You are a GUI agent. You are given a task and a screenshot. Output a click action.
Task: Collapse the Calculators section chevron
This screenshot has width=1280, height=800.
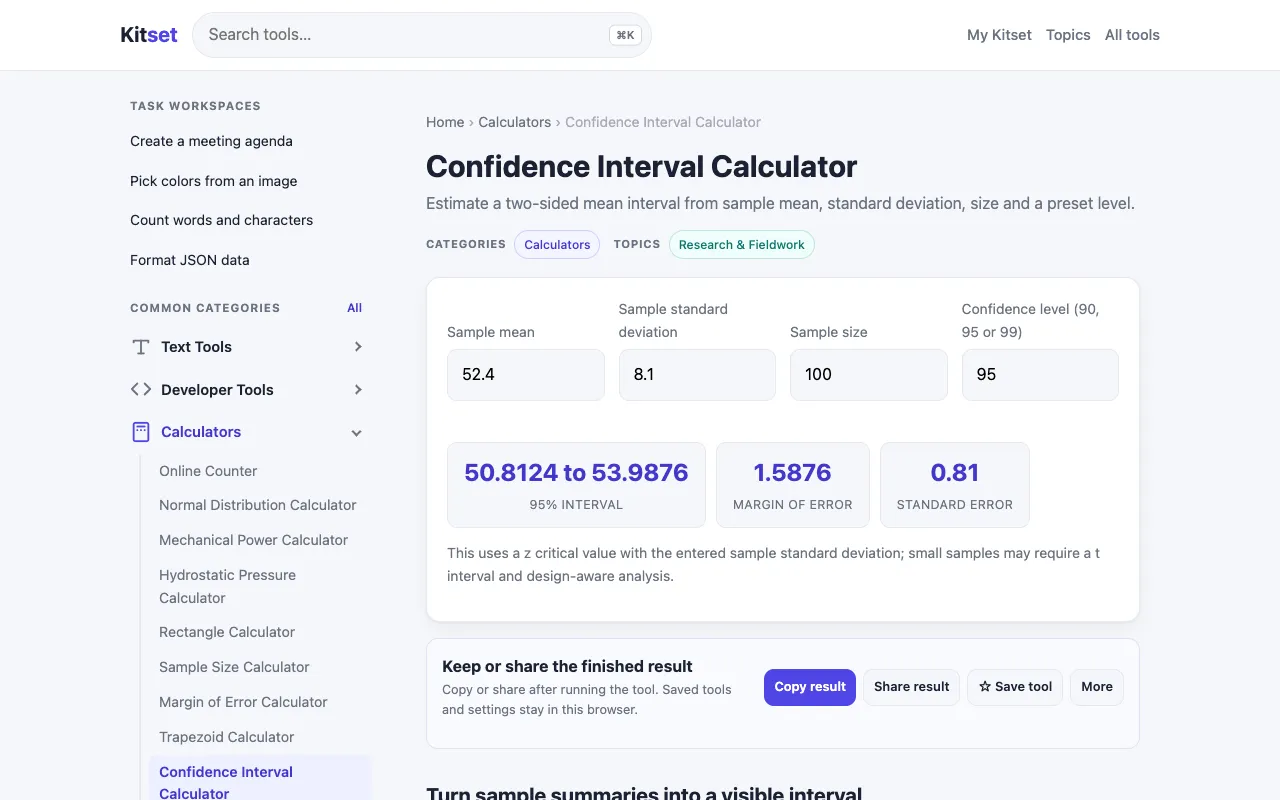[x=357, y=433]
